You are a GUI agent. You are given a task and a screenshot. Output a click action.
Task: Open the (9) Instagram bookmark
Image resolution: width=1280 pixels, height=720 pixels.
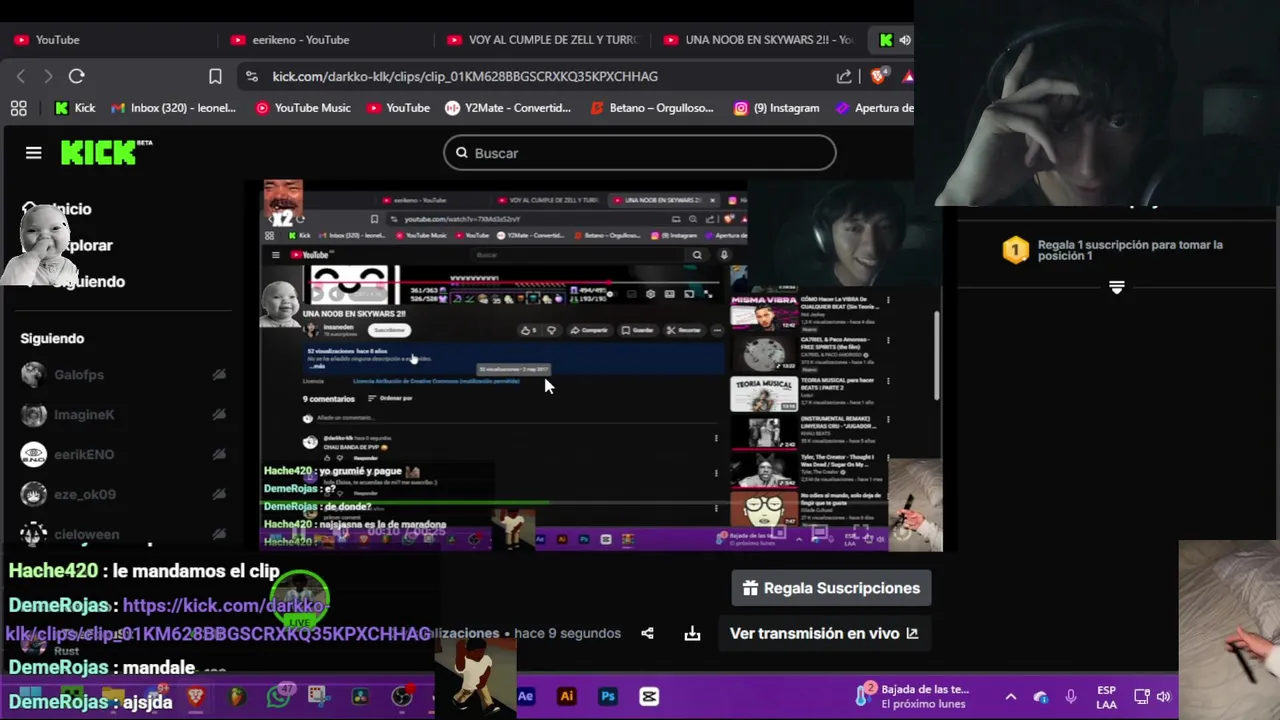777,108
